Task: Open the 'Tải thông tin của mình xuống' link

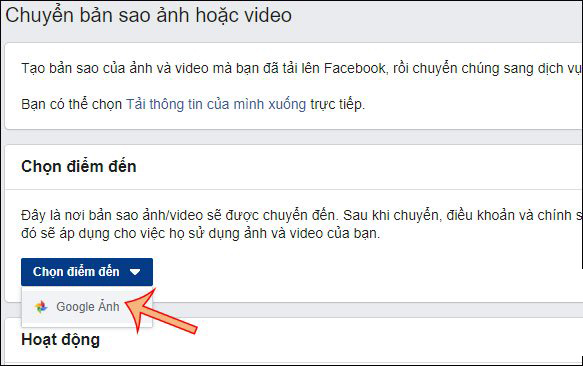Action: pyautogui.click(x=216, y=105)
